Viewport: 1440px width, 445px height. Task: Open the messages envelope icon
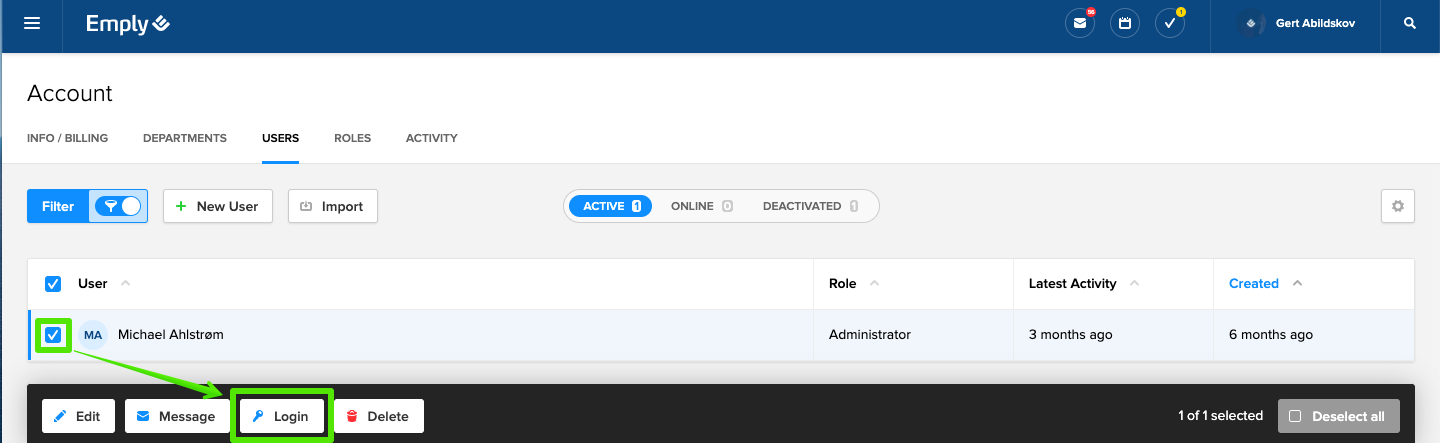point(1080,24)
